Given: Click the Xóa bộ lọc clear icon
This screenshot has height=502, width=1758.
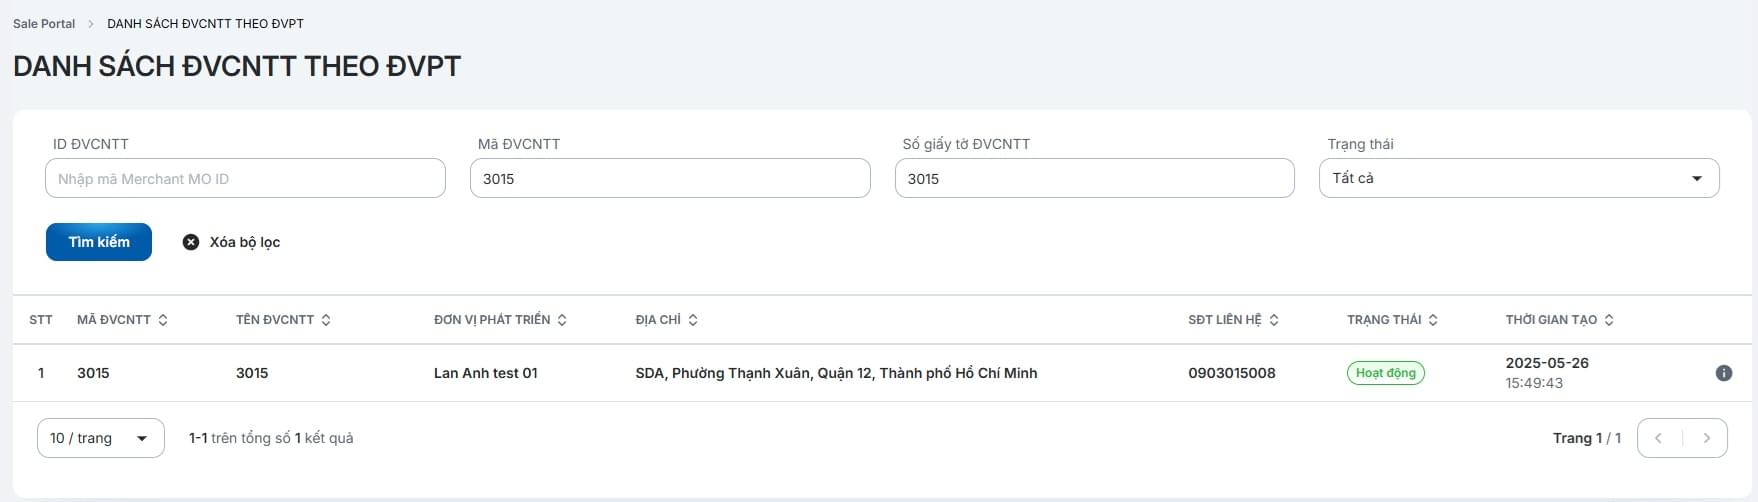Looking at the screenshot, I should (x=191, y=242).
